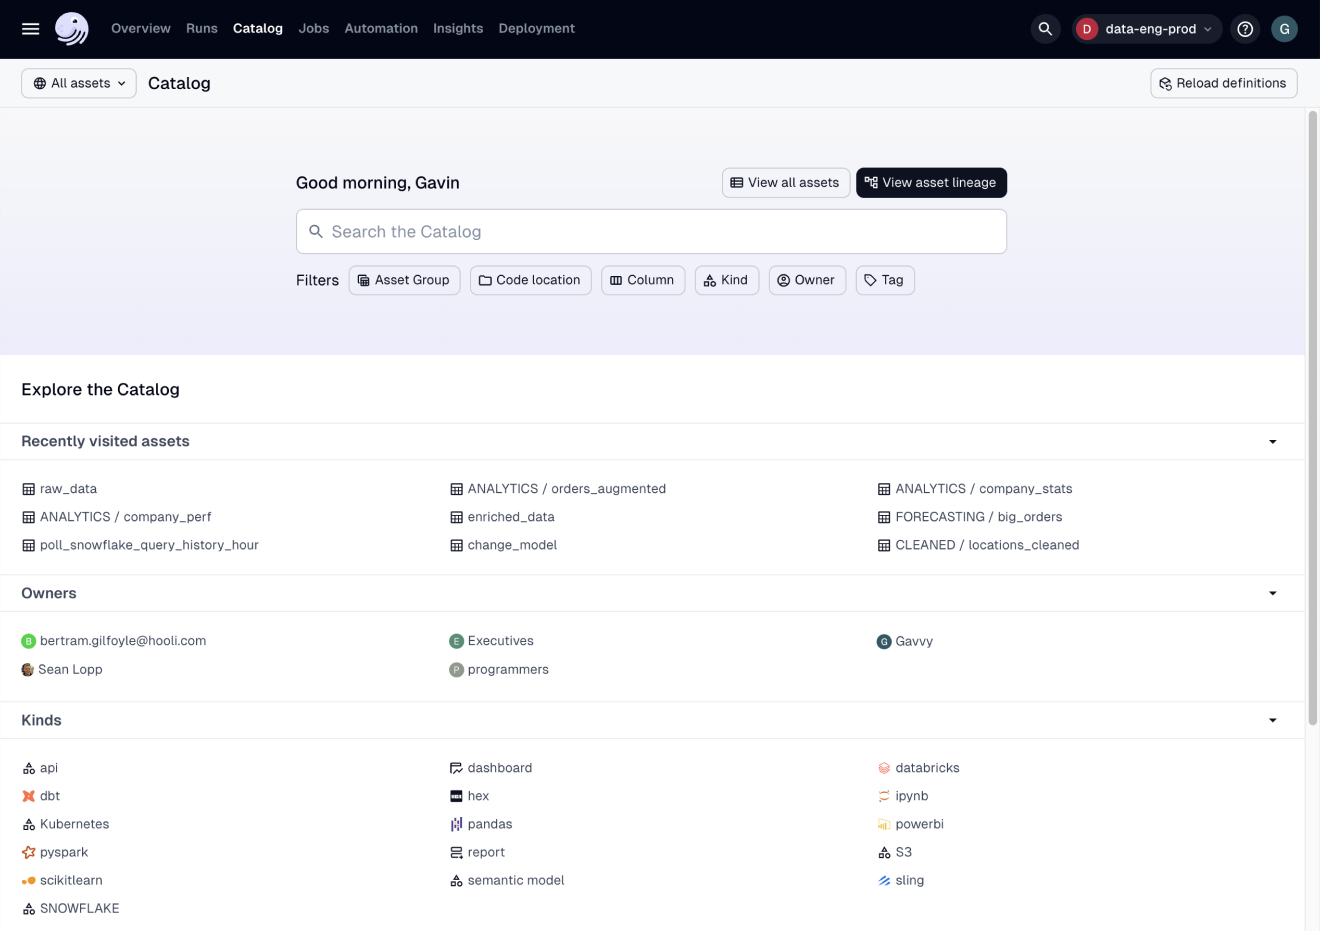Click the scikitlearn kind icon
The height and width of the screenshot is (931, 1320).
tap(27, 880)
